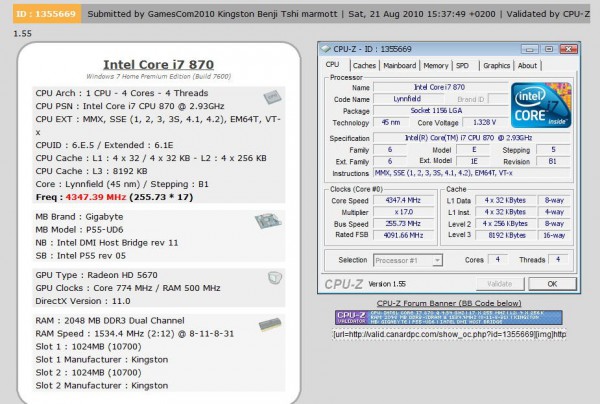This screenshot has width=600, height=404.
Task: Click the grayed Validate button
Action: (x=500, y=284)
